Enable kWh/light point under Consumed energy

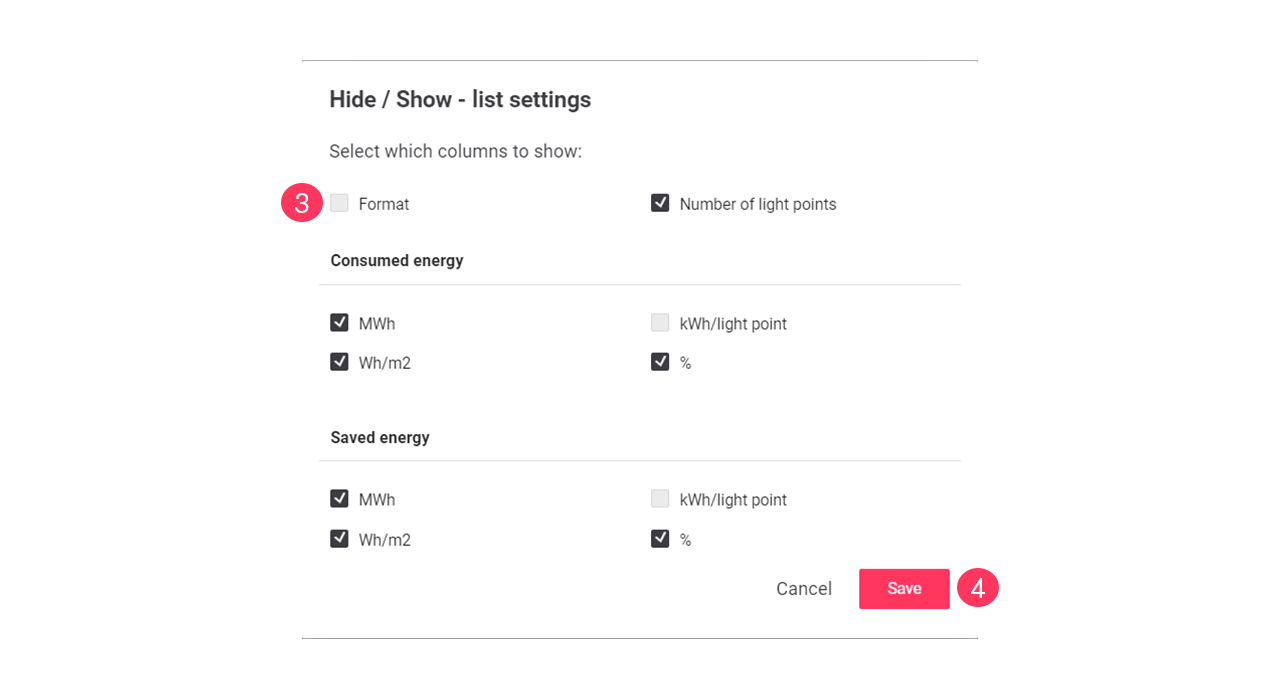(660, 322)
